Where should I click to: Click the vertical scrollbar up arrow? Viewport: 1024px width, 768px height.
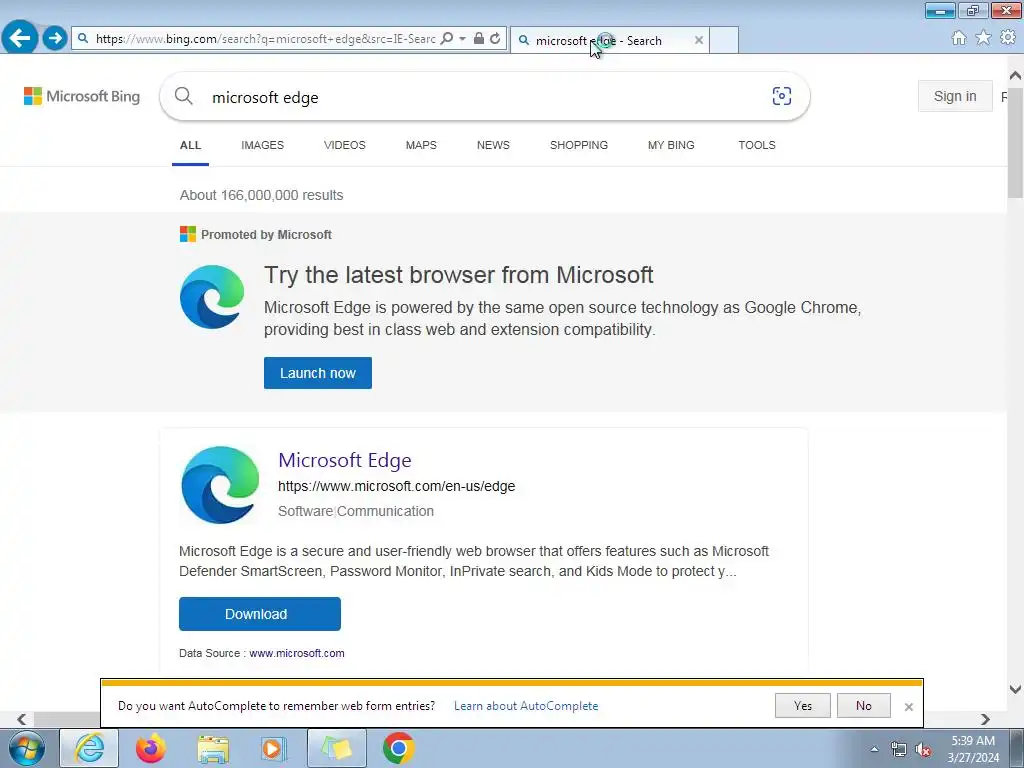tap(1016, 76)
